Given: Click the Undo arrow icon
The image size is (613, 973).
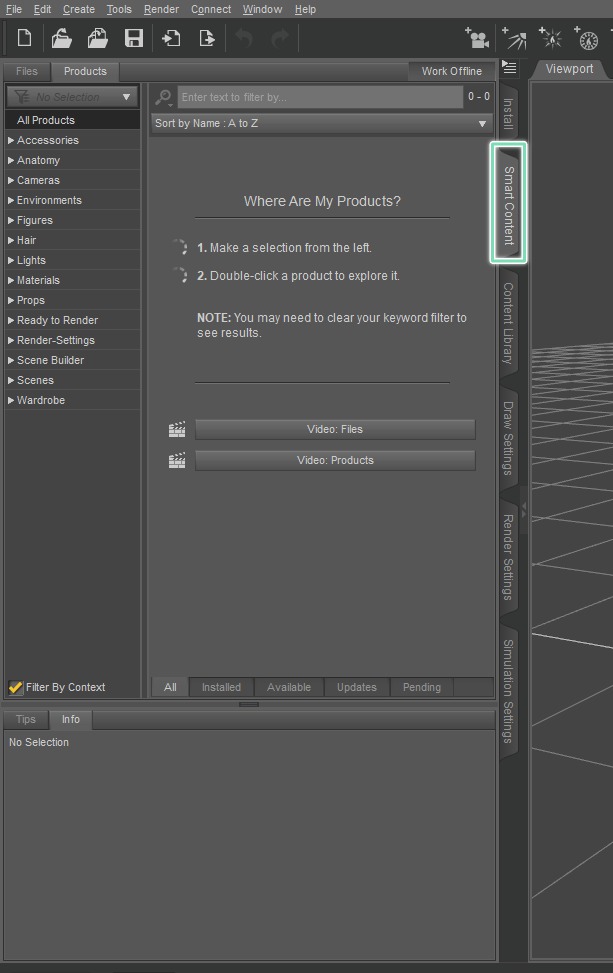Looking at the screenshot, I should tap(244, 38).
